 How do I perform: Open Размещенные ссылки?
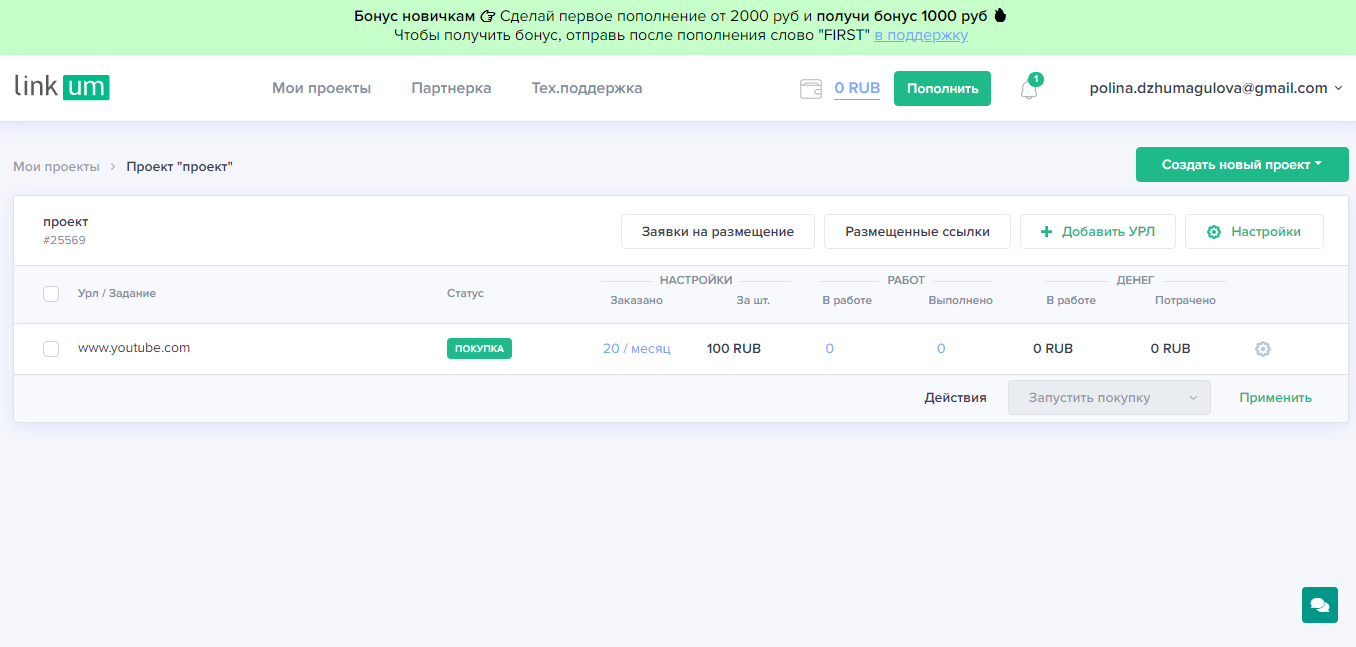(x=917, y=231)
